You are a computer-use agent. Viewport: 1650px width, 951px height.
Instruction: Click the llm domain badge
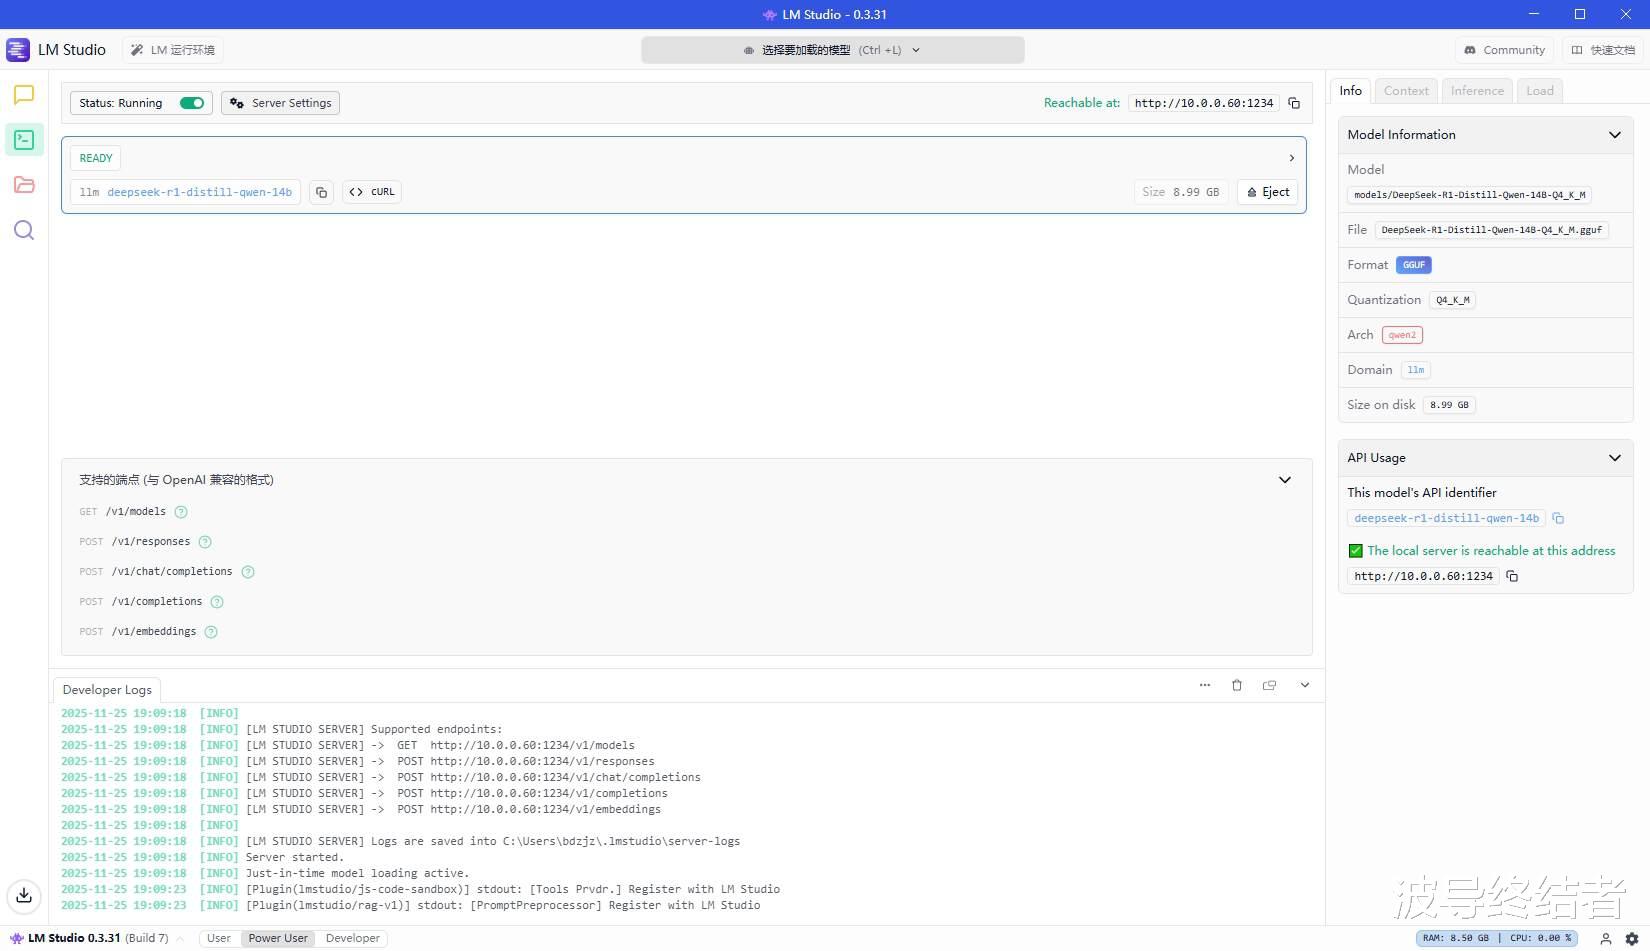(1416, 370)
